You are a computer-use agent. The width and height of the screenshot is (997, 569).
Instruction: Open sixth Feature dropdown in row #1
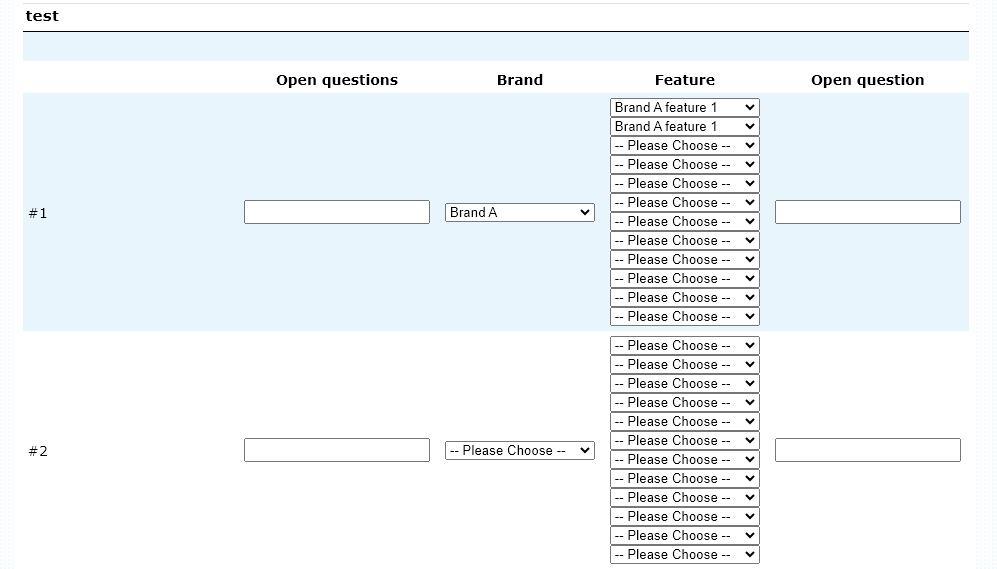coord(684,202)
